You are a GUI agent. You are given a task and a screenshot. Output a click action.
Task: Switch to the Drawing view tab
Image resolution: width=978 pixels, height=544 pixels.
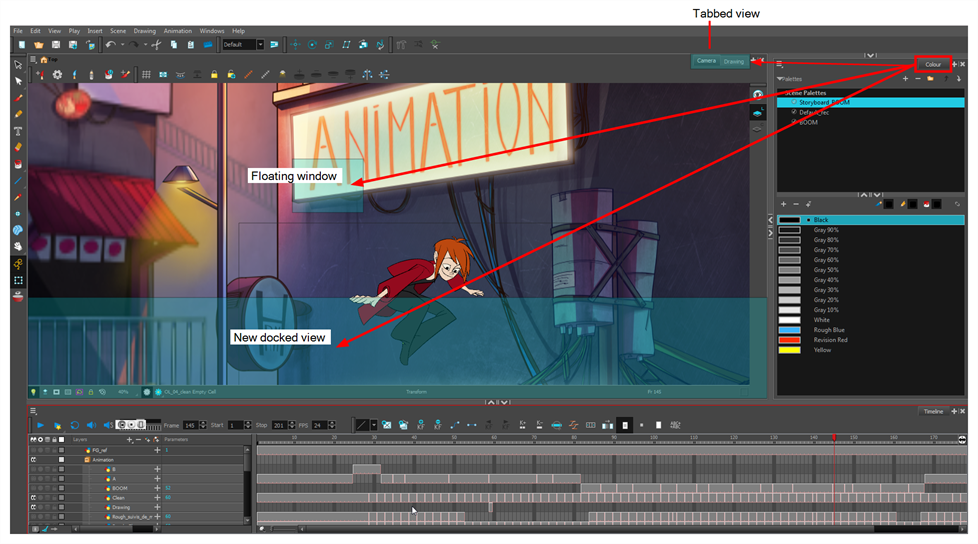point(734,61)
